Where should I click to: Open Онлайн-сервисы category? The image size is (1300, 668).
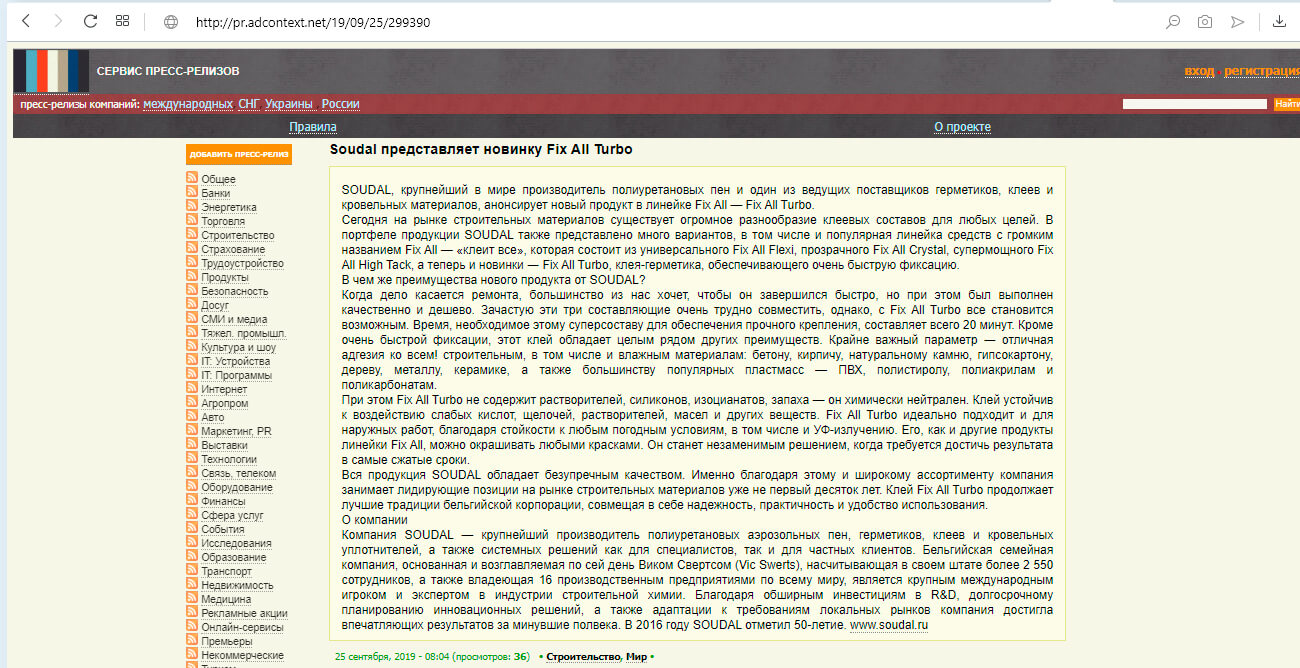[x=242, y=628]
